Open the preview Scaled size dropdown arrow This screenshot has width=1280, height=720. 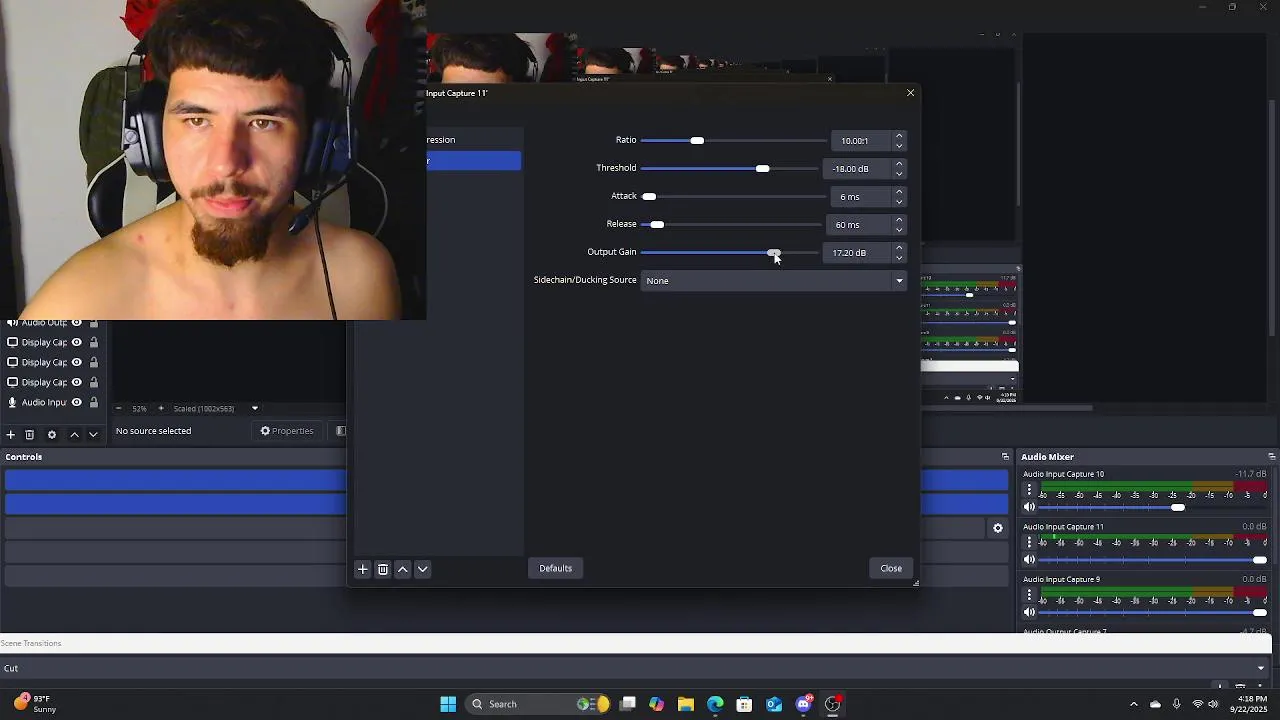[x=254, y=408]
